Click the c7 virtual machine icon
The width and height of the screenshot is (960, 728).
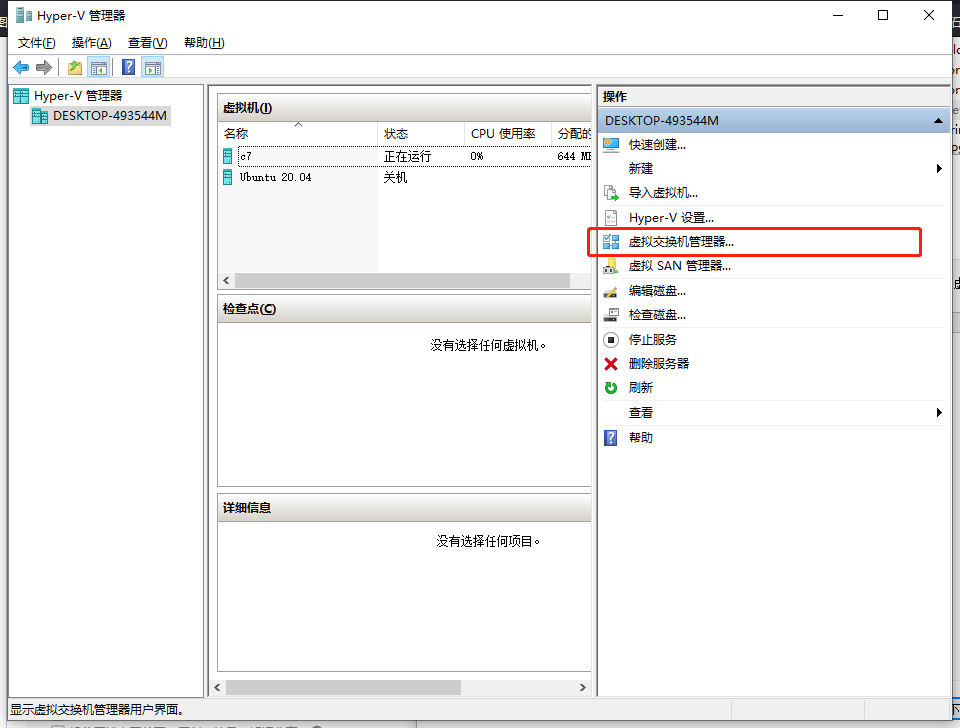(227, 156)
